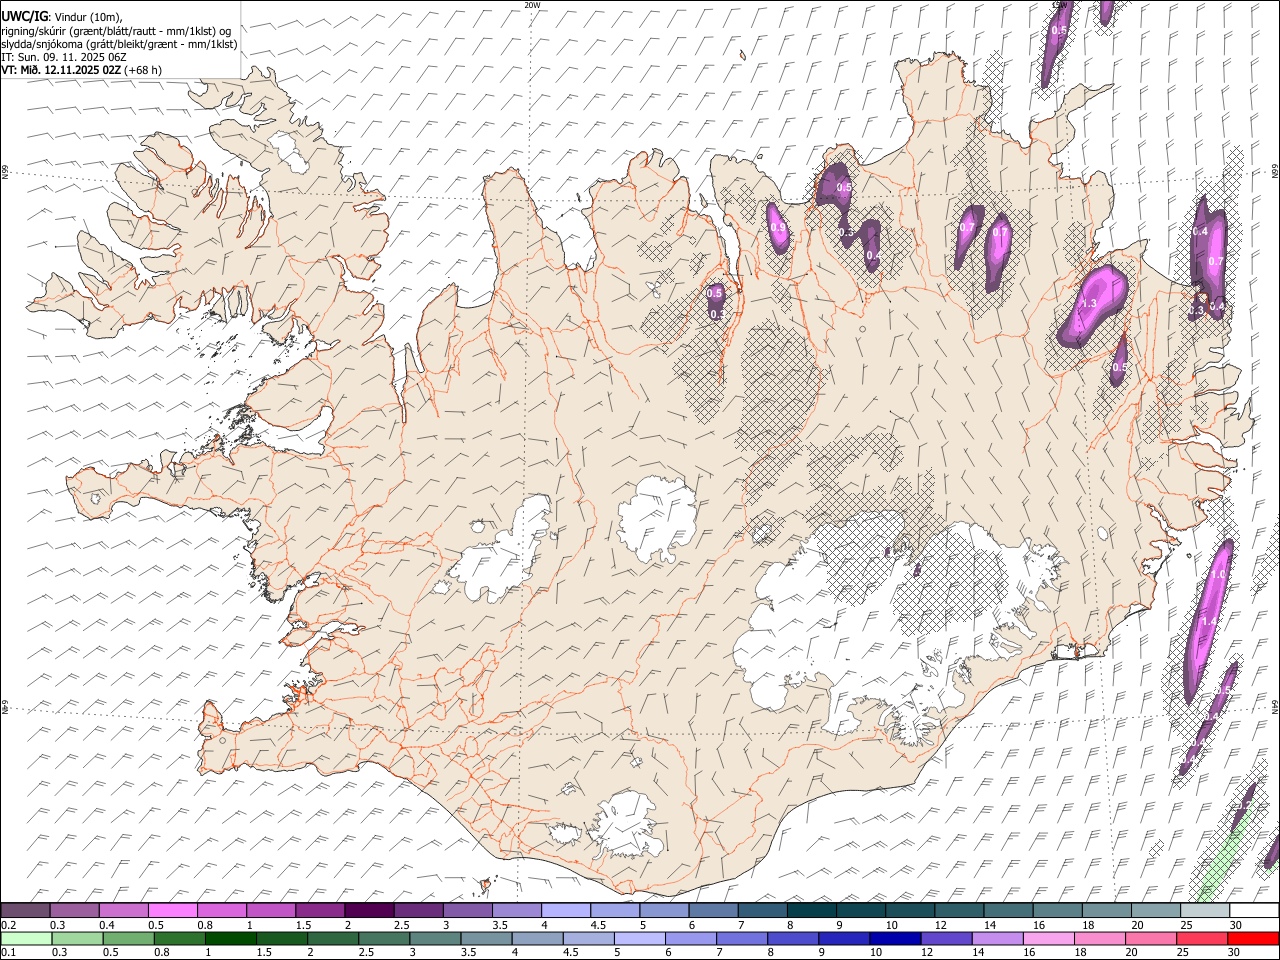Select the light green 0.3 swatch in lower legend row

pyautogui.click(x=77, y=938)
